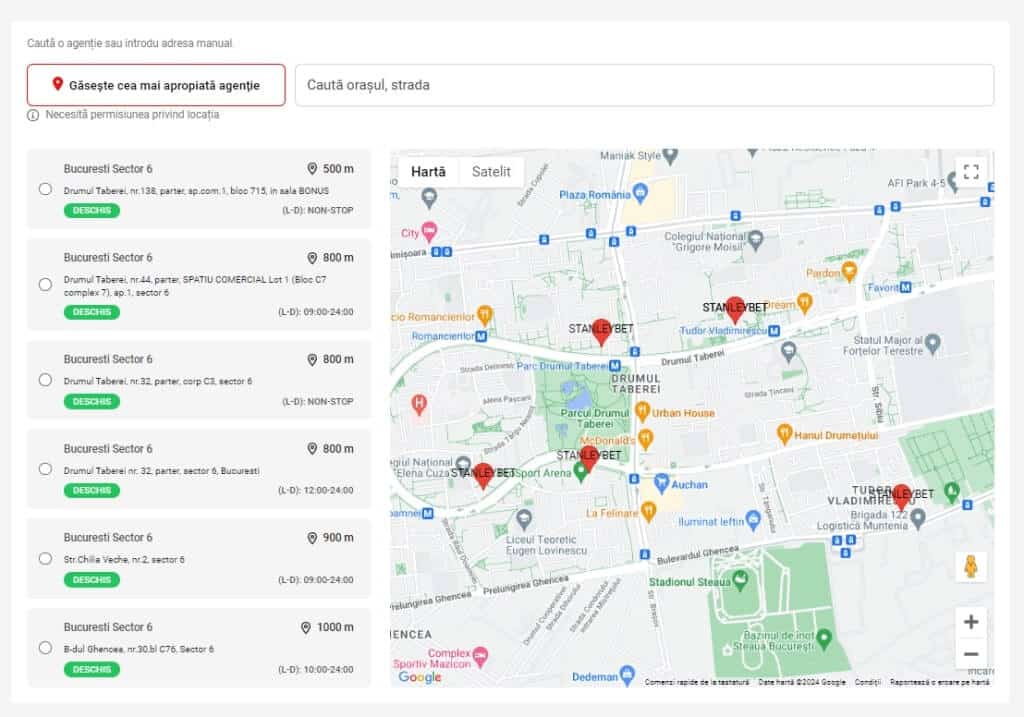Click the Caută orașul, strada search field
Image resolution: width=1024 pixels, height=717 pixels.
click(644, 85)
